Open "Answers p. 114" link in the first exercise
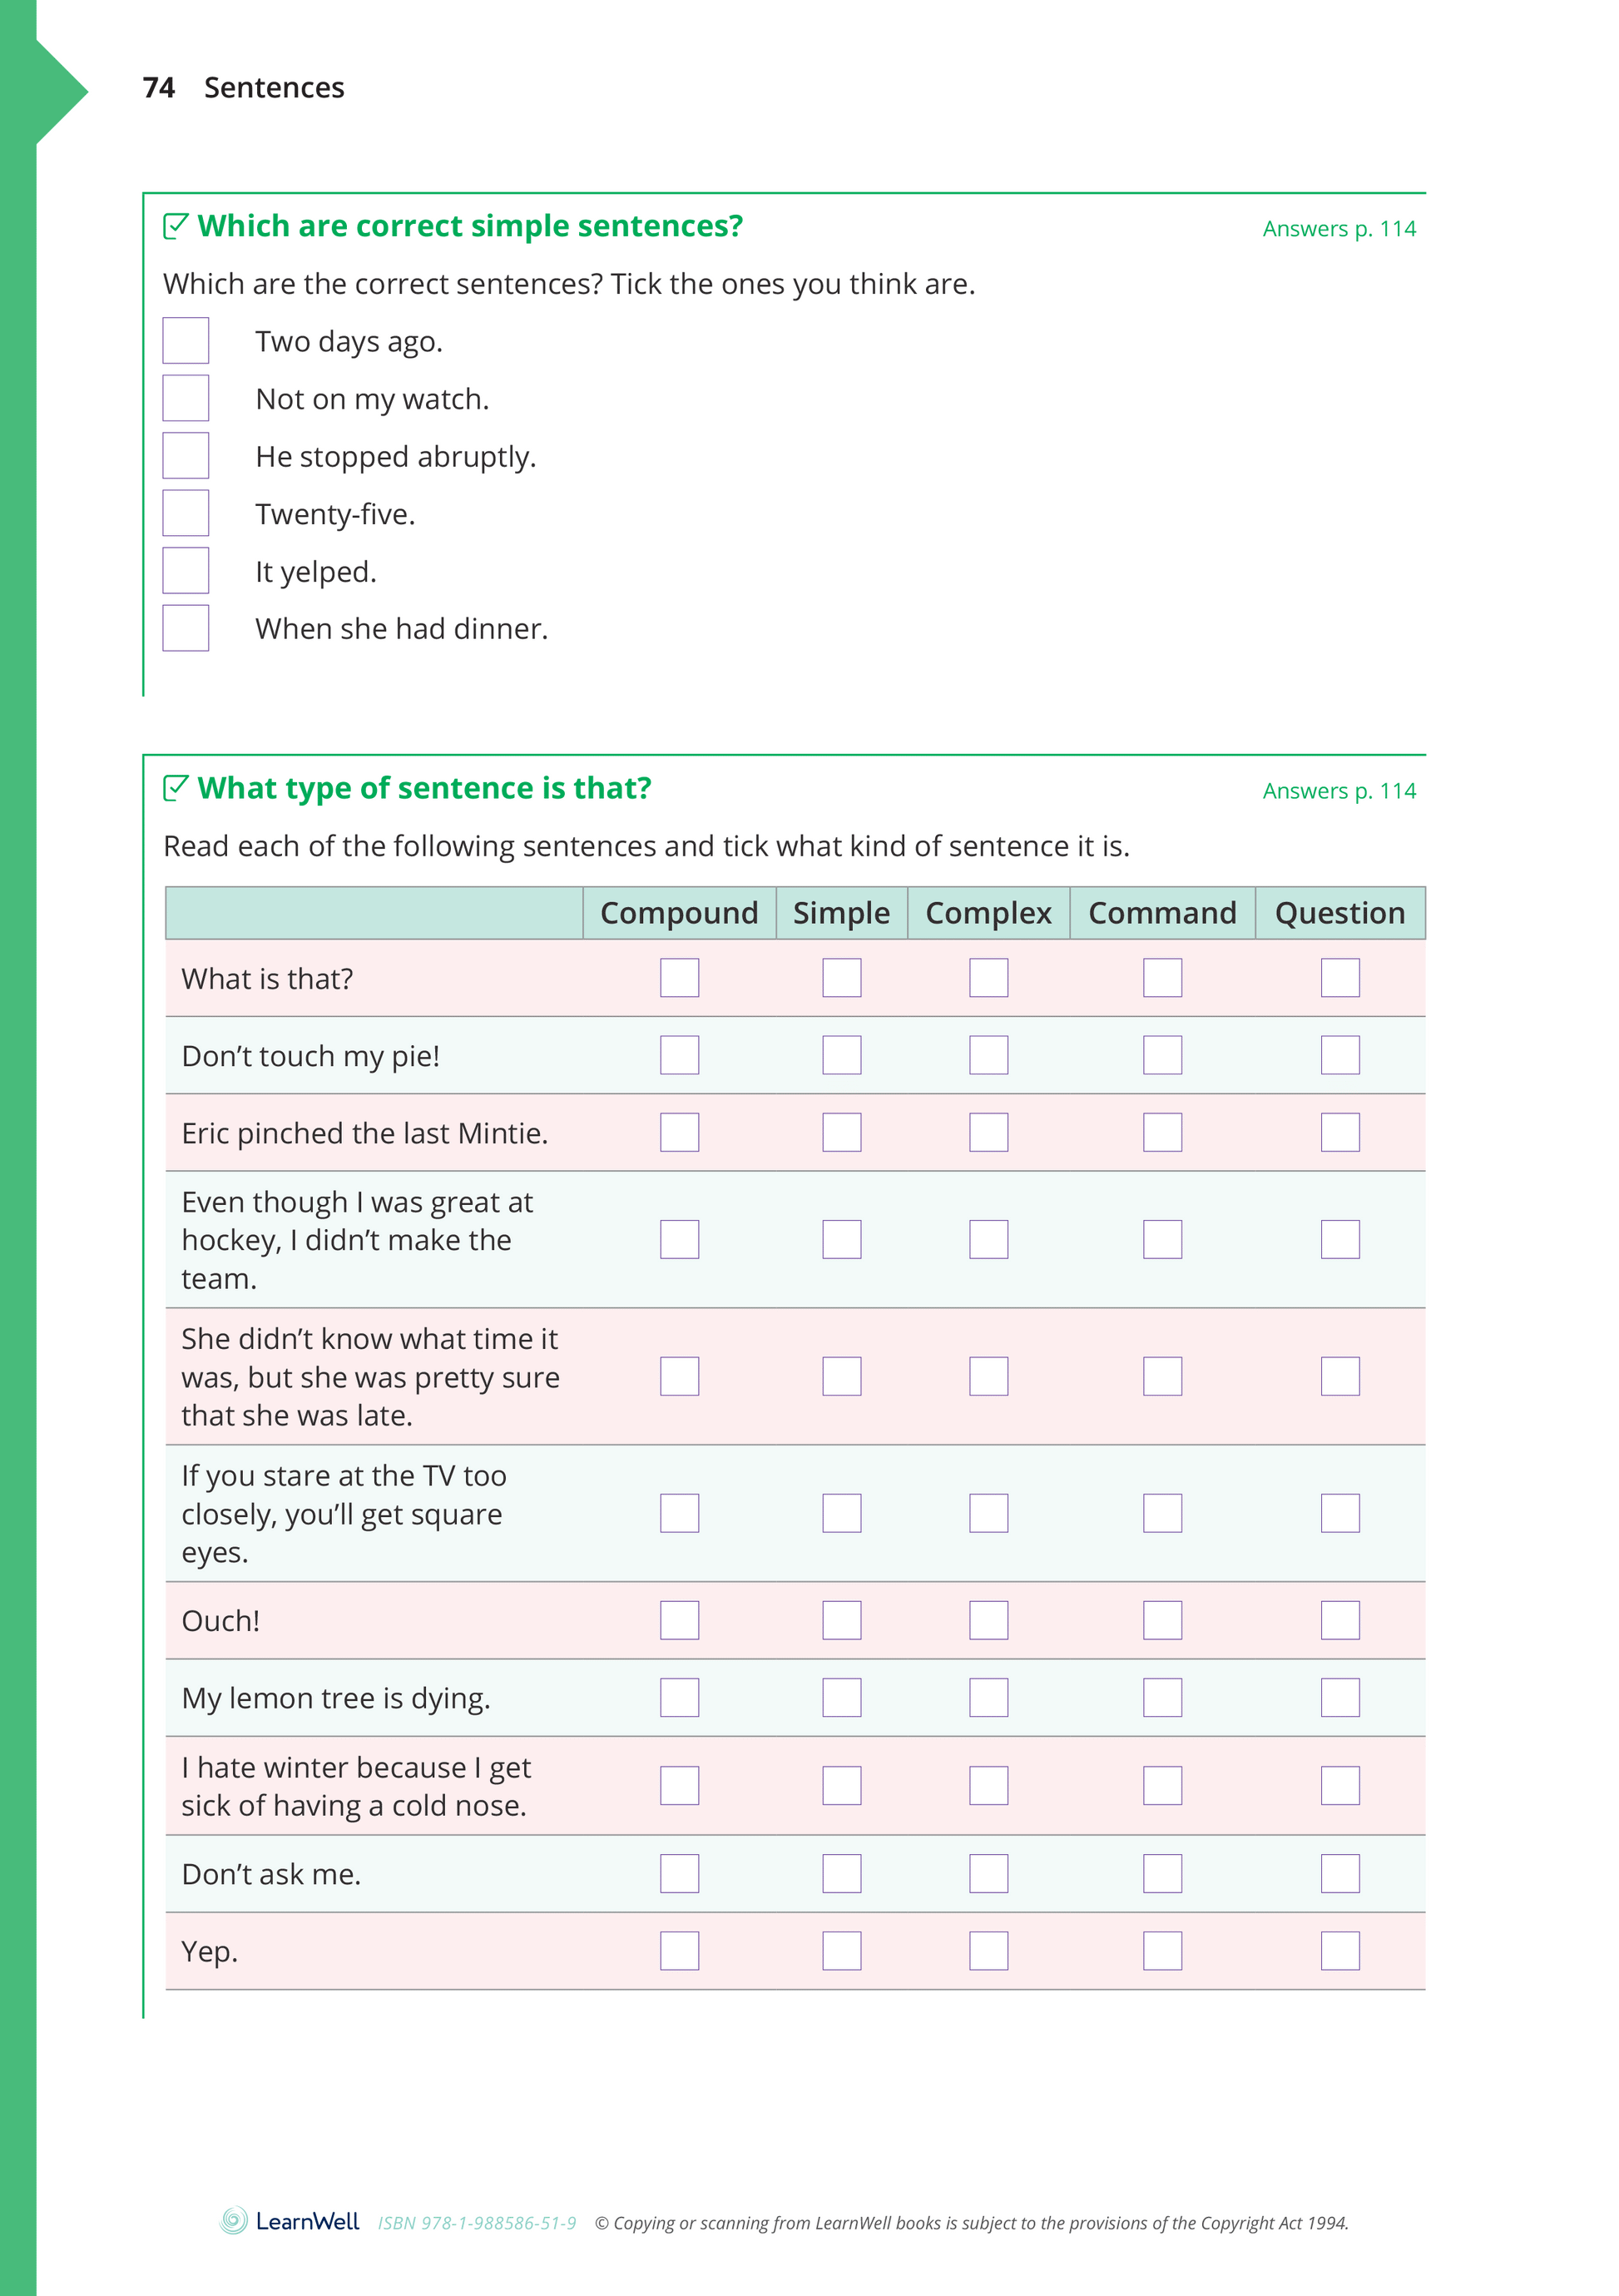 coord(1338,229)
